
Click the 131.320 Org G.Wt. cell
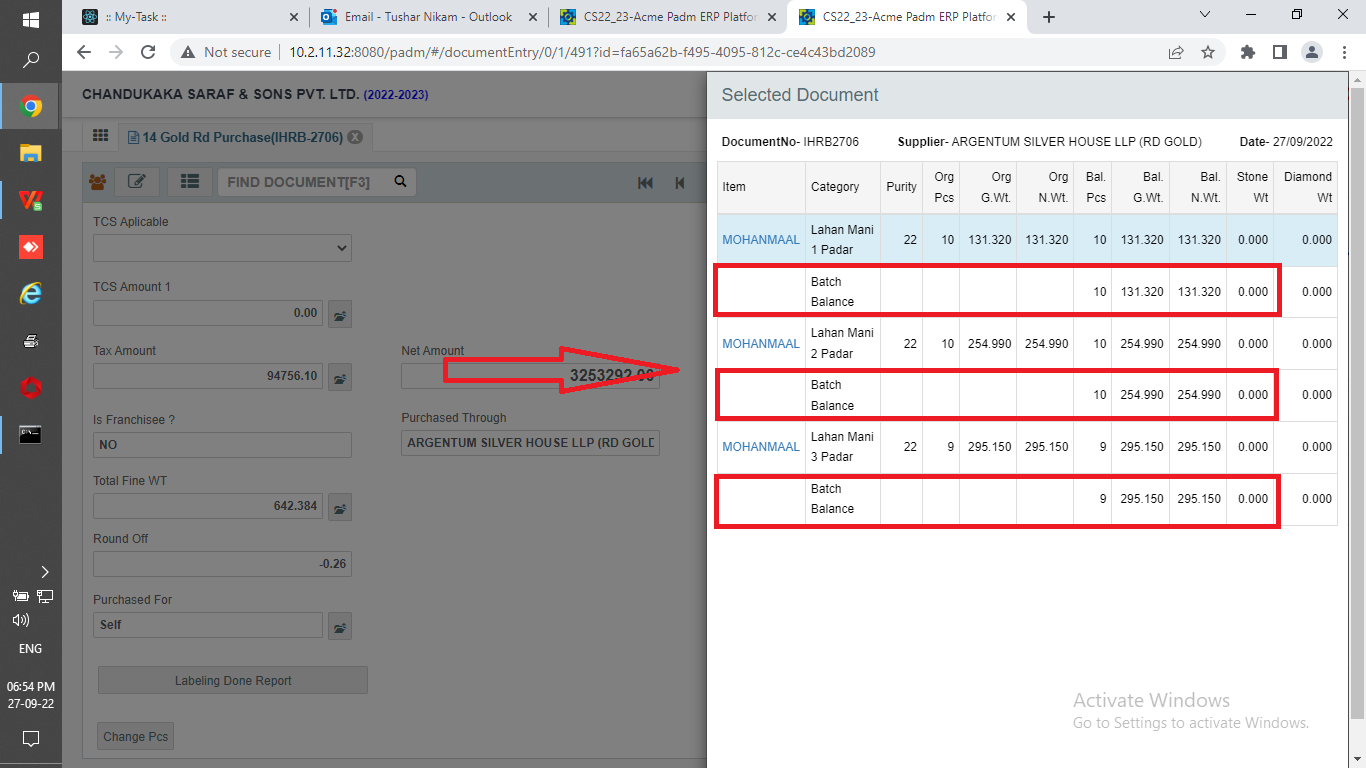click(x=988, y=240)
